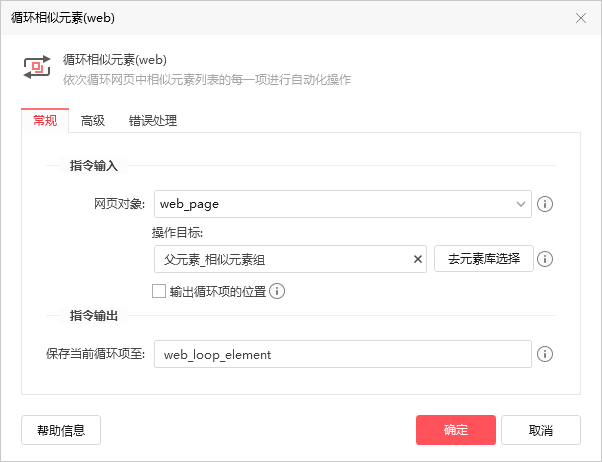Select the 常规 tab
602x462 pixels.
pyautogui.click(x=45, y=121)
